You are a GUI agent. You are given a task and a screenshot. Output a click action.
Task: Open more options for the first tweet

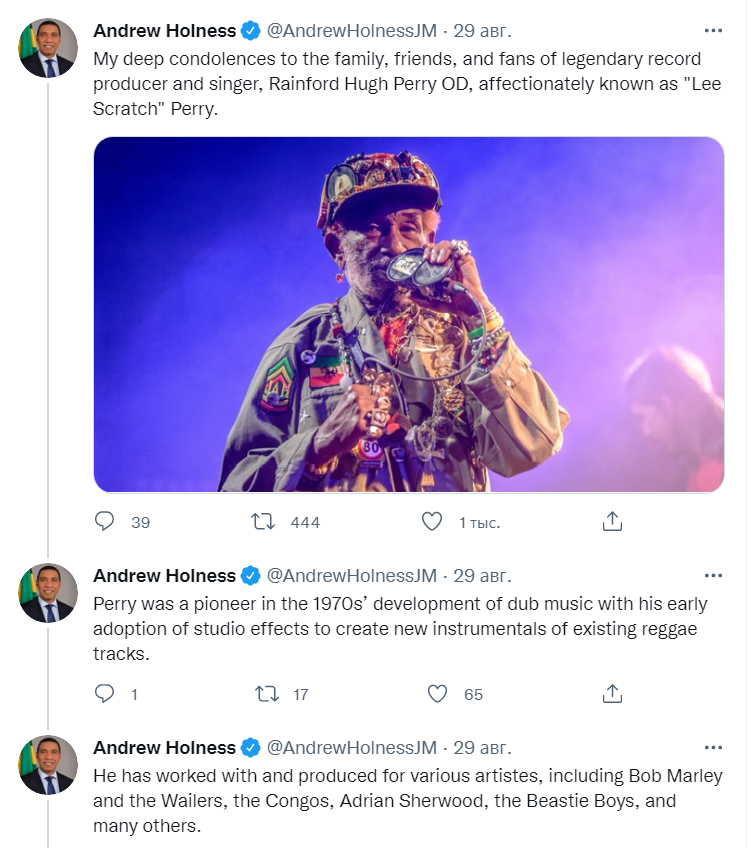coord(713,30)
